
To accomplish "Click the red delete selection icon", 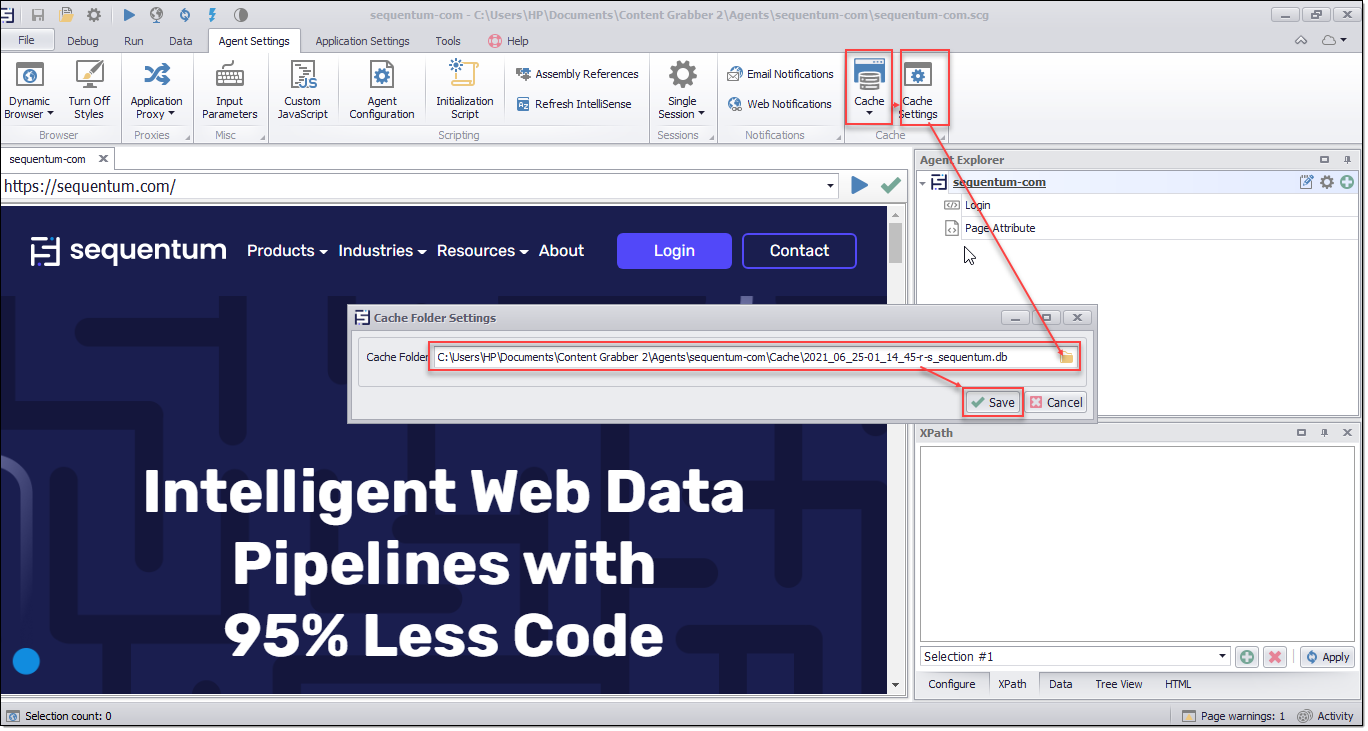I will pos(1274,657).
